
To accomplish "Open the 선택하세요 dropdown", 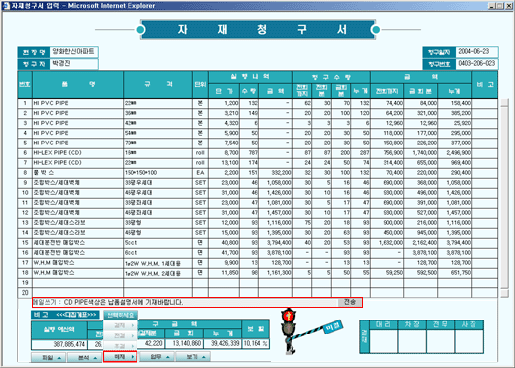I will point(120,315).
